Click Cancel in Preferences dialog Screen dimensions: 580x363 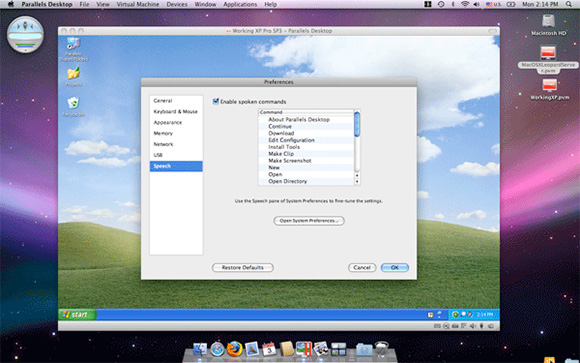pos(362,267)
